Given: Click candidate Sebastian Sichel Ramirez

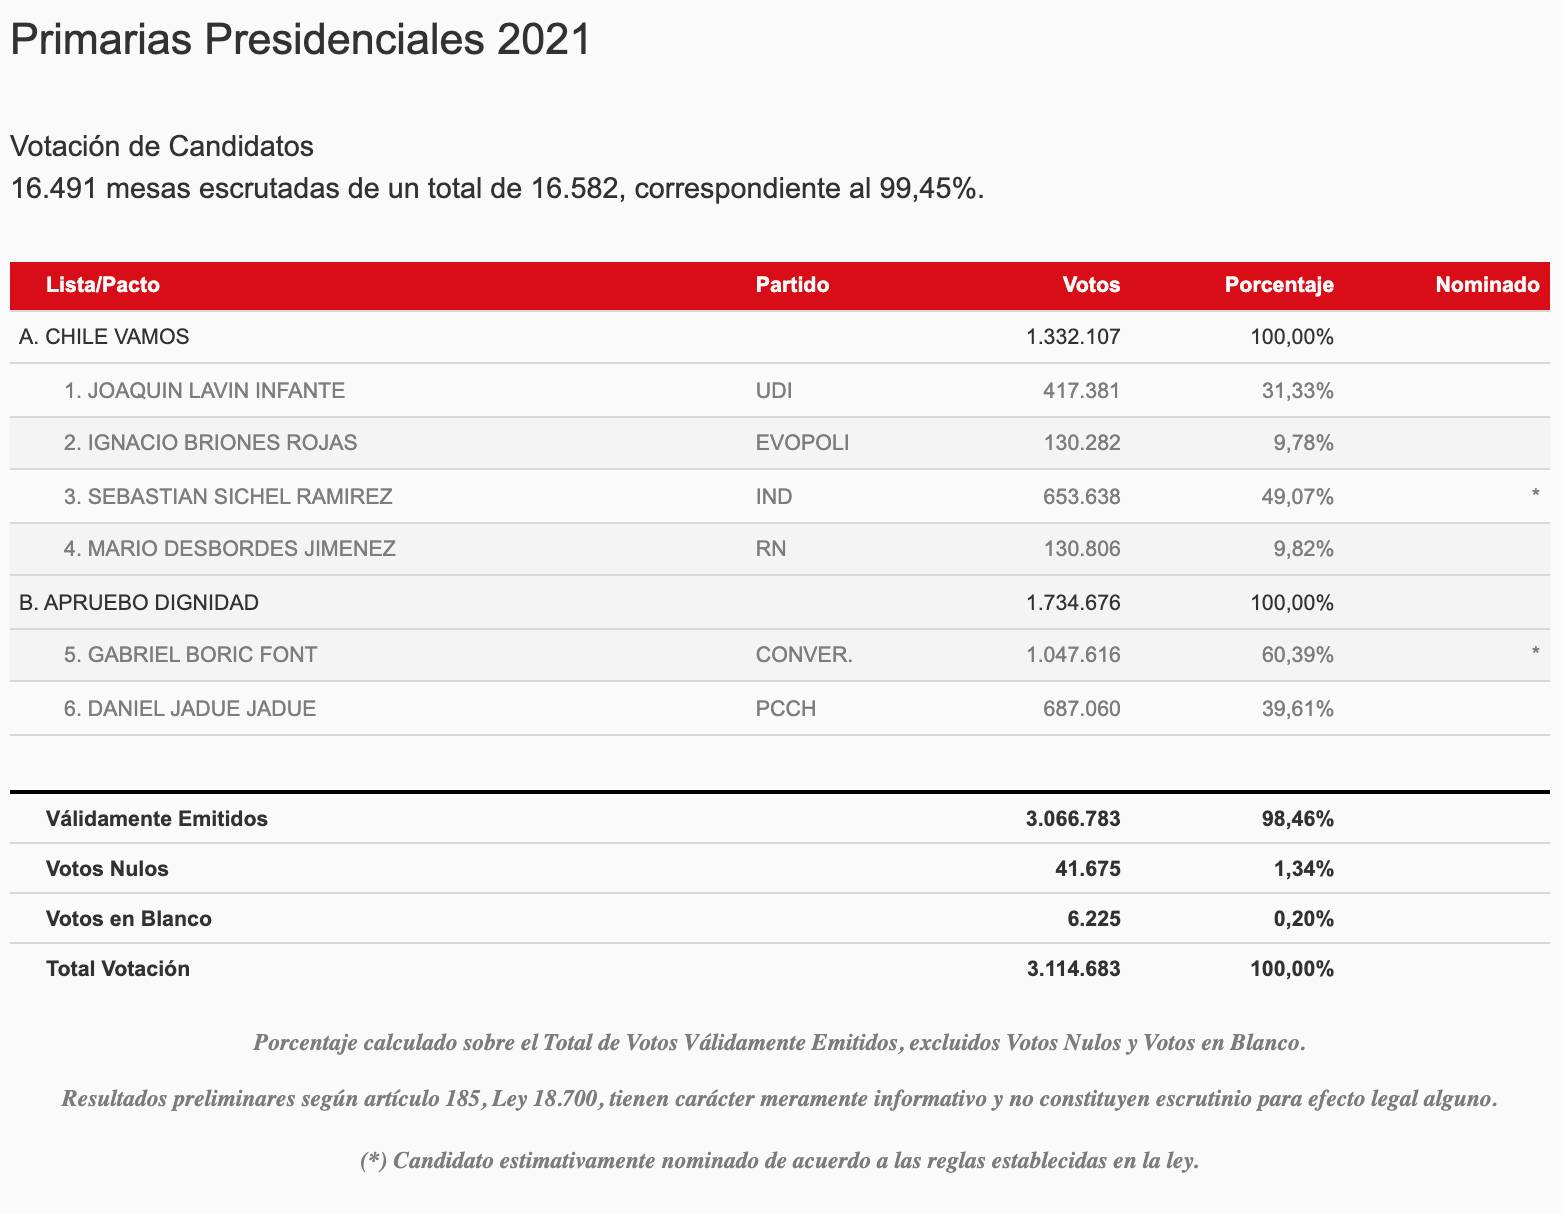Looking at the screenshot, I should pos(228,496).
